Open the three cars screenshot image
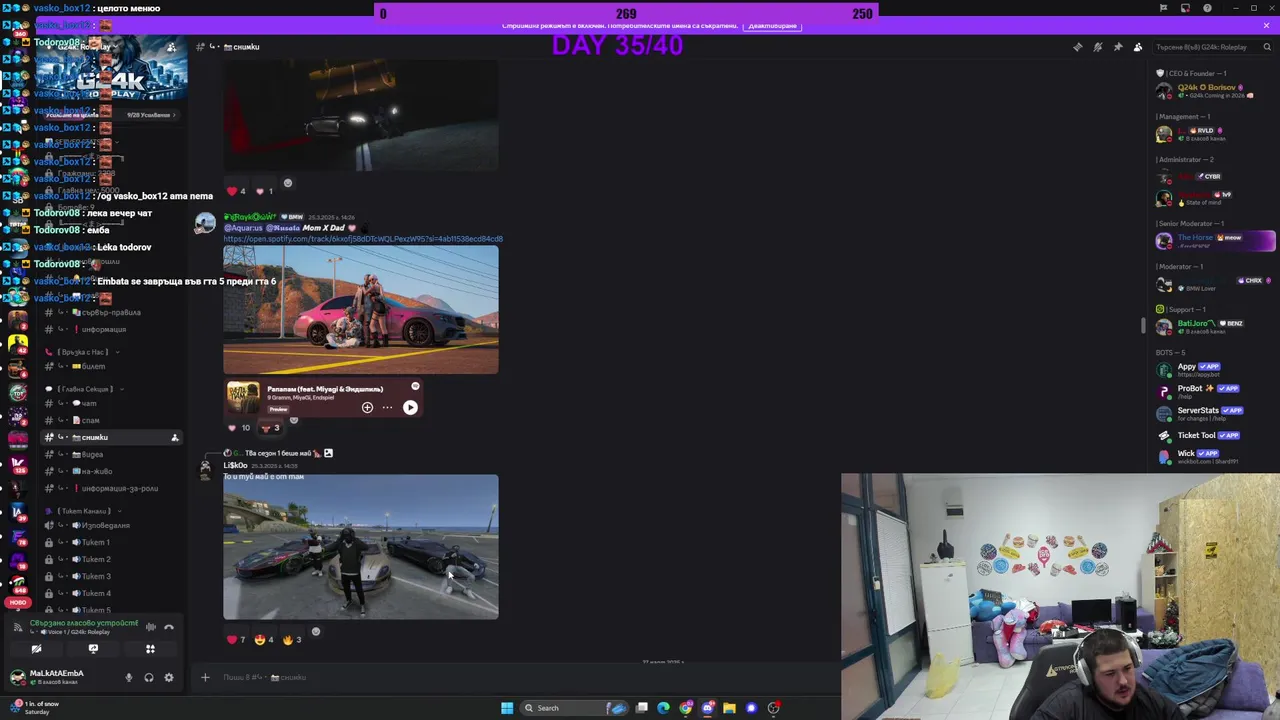1280x720 pixels. [x=360, y=547]
